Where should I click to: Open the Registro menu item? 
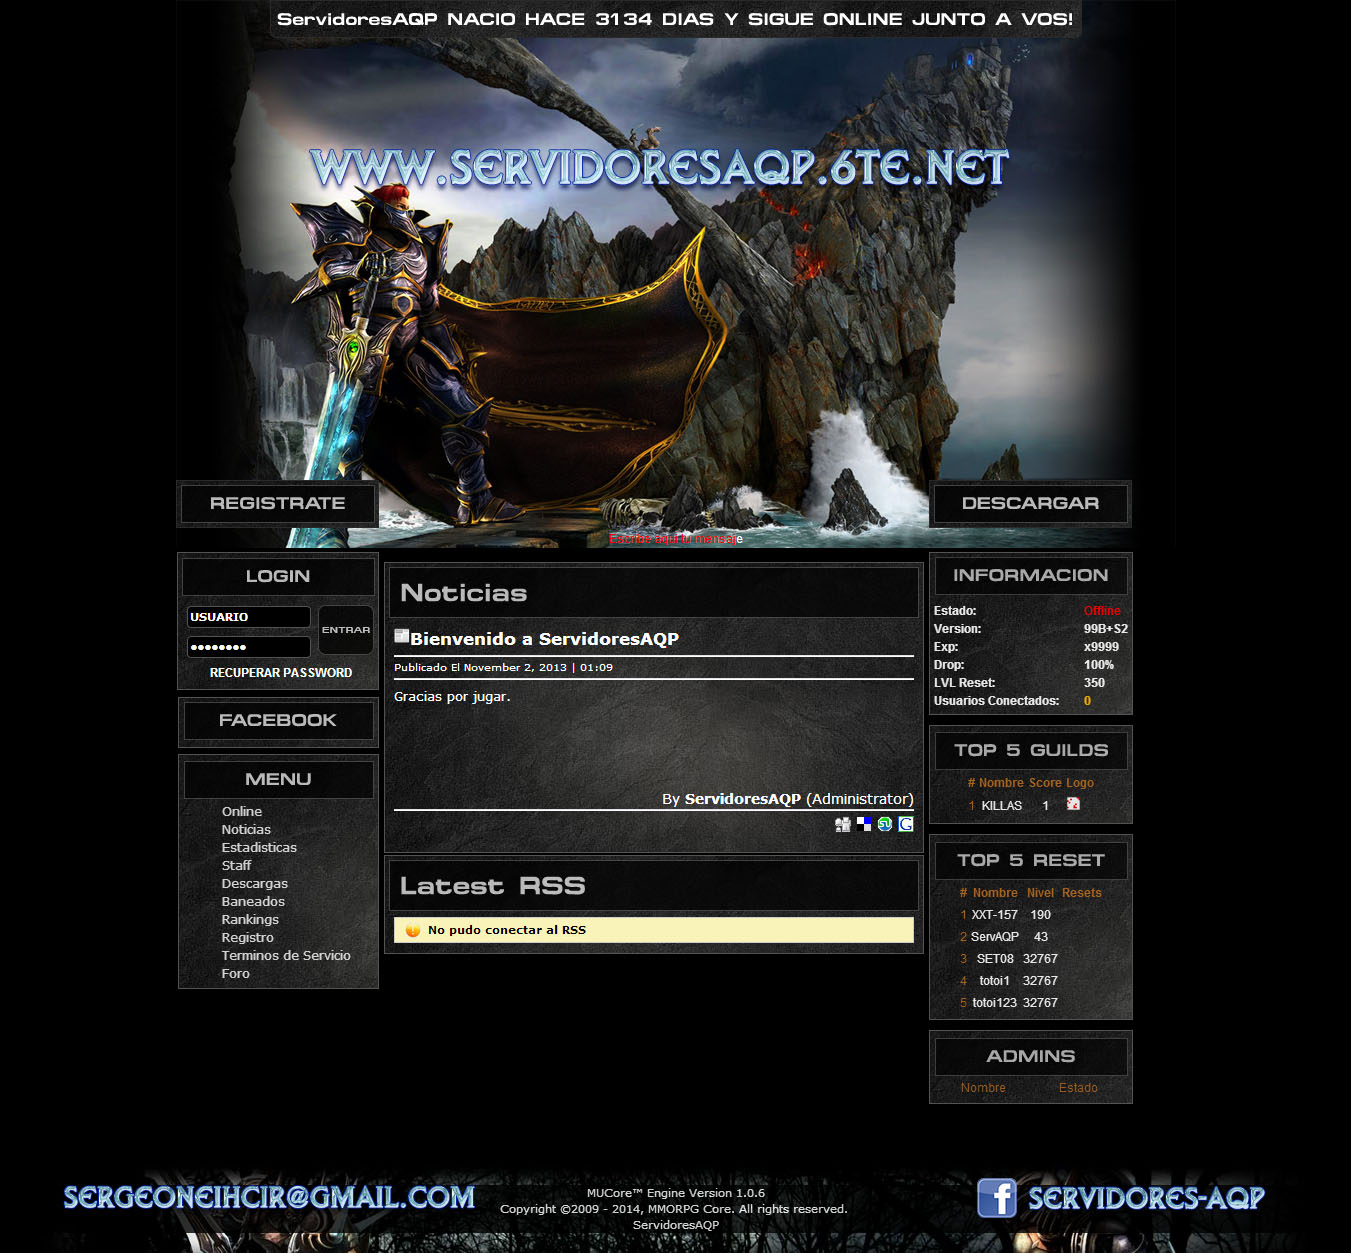(x=247, y=937)
